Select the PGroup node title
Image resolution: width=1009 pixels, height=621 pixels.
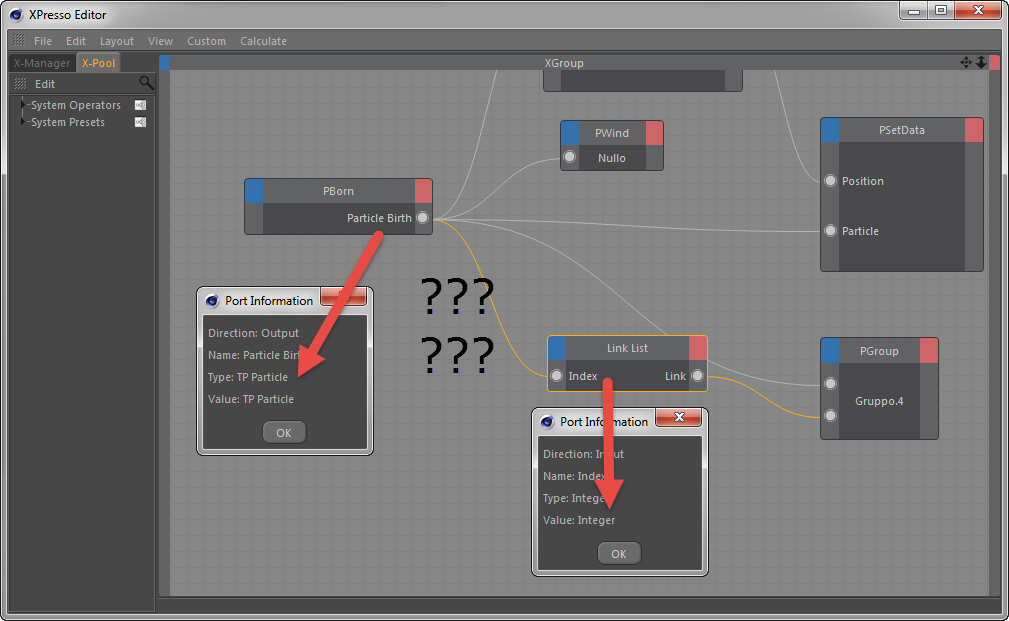point(879,351)
